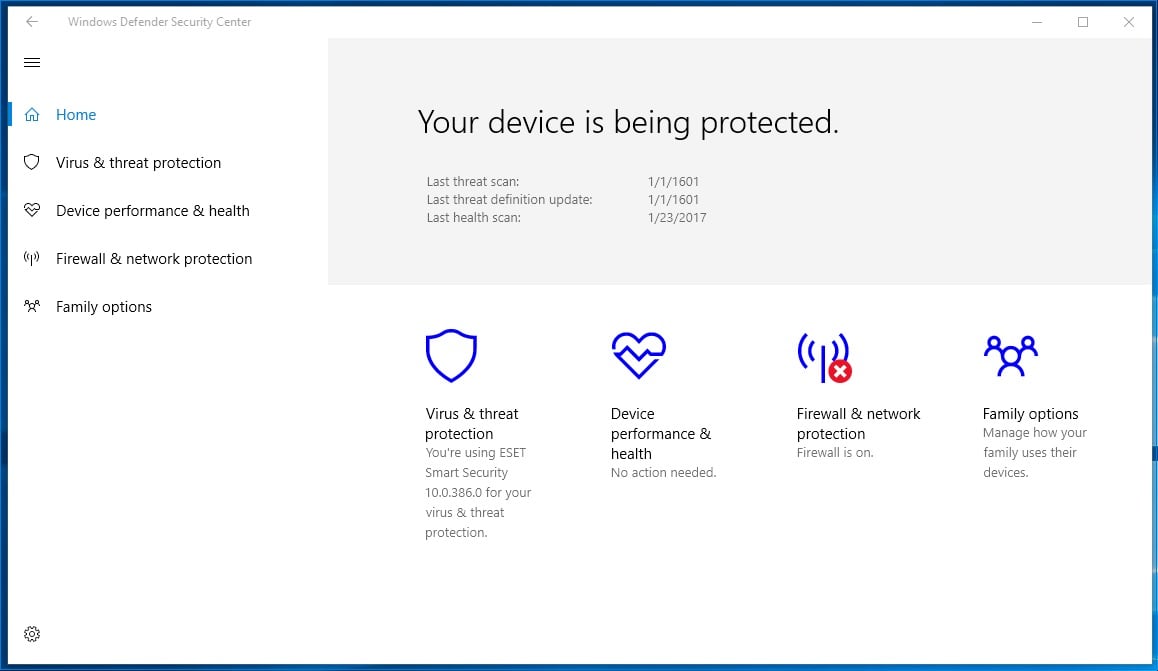1158x671 pixels.
Task: Click 'Your device is being protected.' heading
Action: tap(628, 122)
